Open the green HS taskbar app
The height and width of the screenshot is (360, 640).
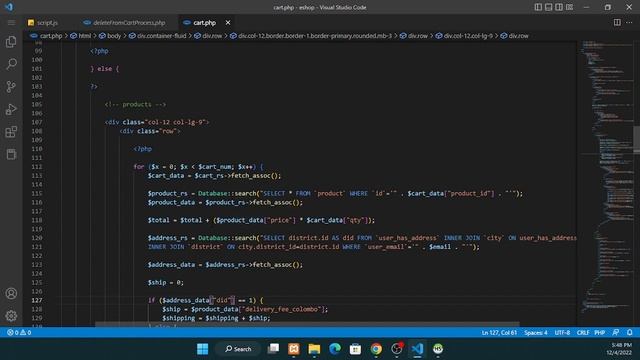[438, 349]
